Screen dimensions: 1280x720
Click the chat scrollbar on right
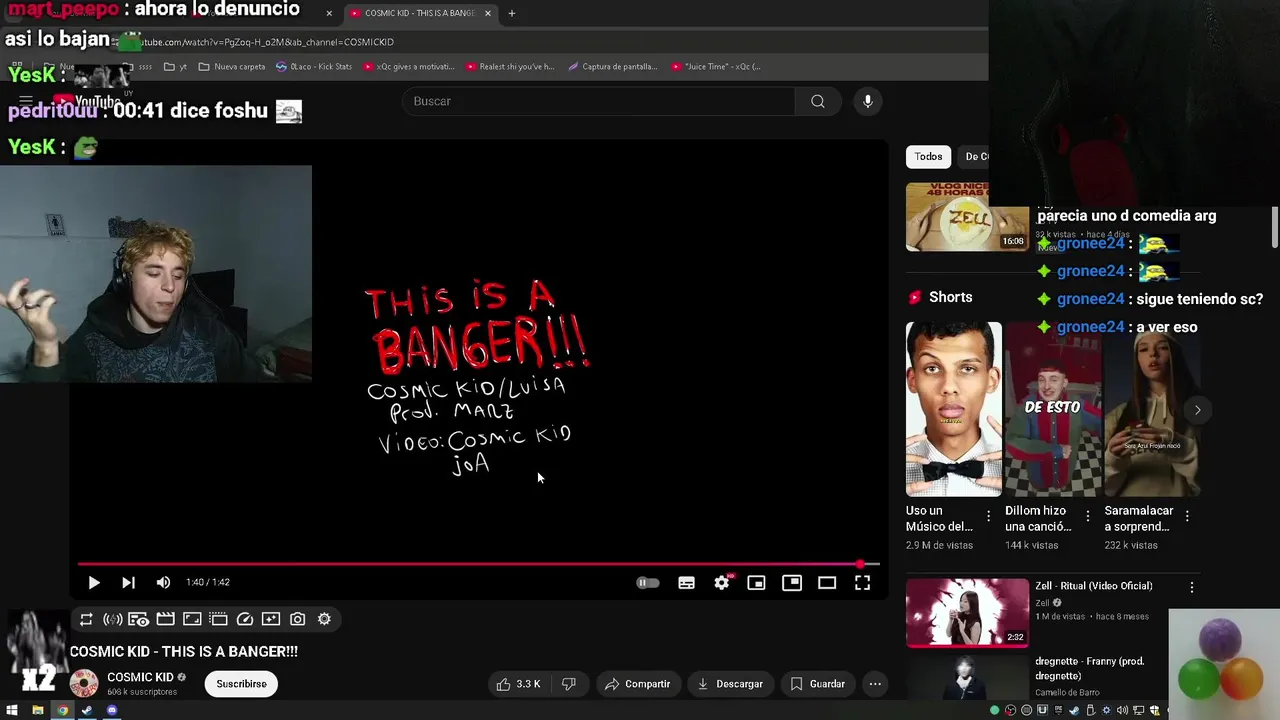click(1274, 227)
